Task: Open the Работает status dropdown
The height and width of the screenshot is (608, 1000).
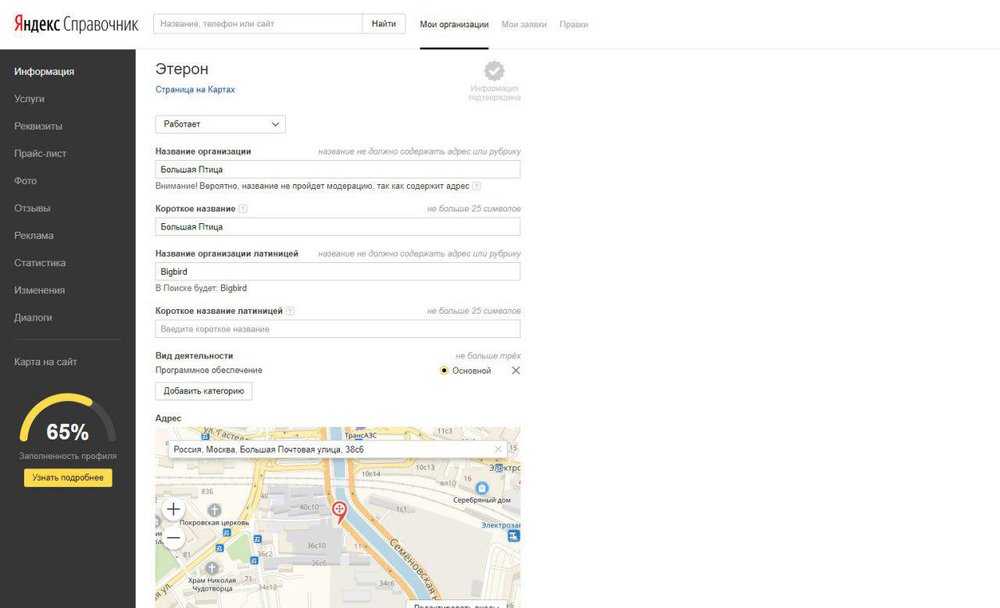Action: [220, 124]
